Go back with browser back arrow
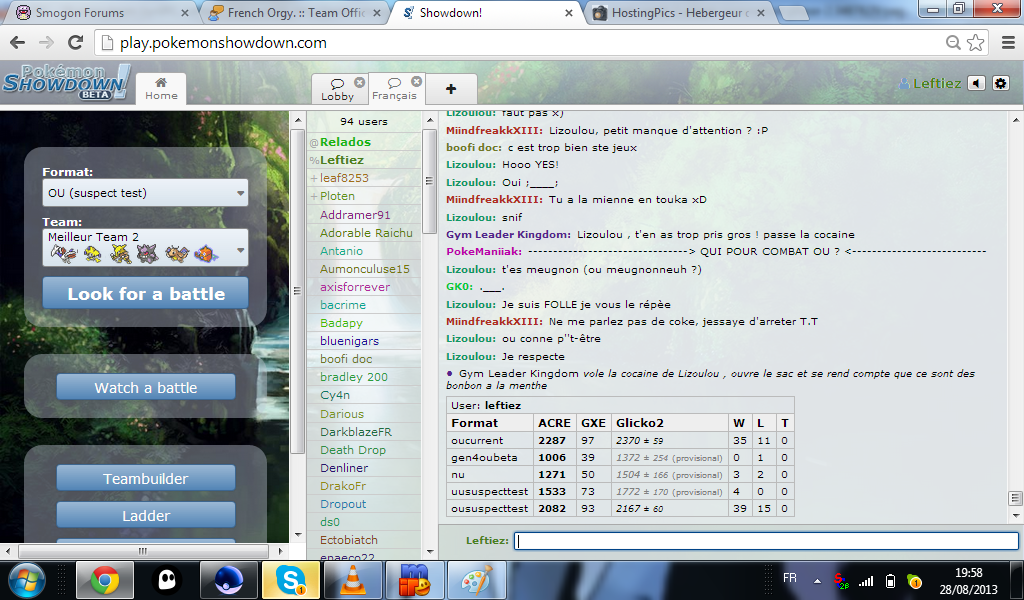This screenshot has width=1024, height=600. (x=18, y=43)
